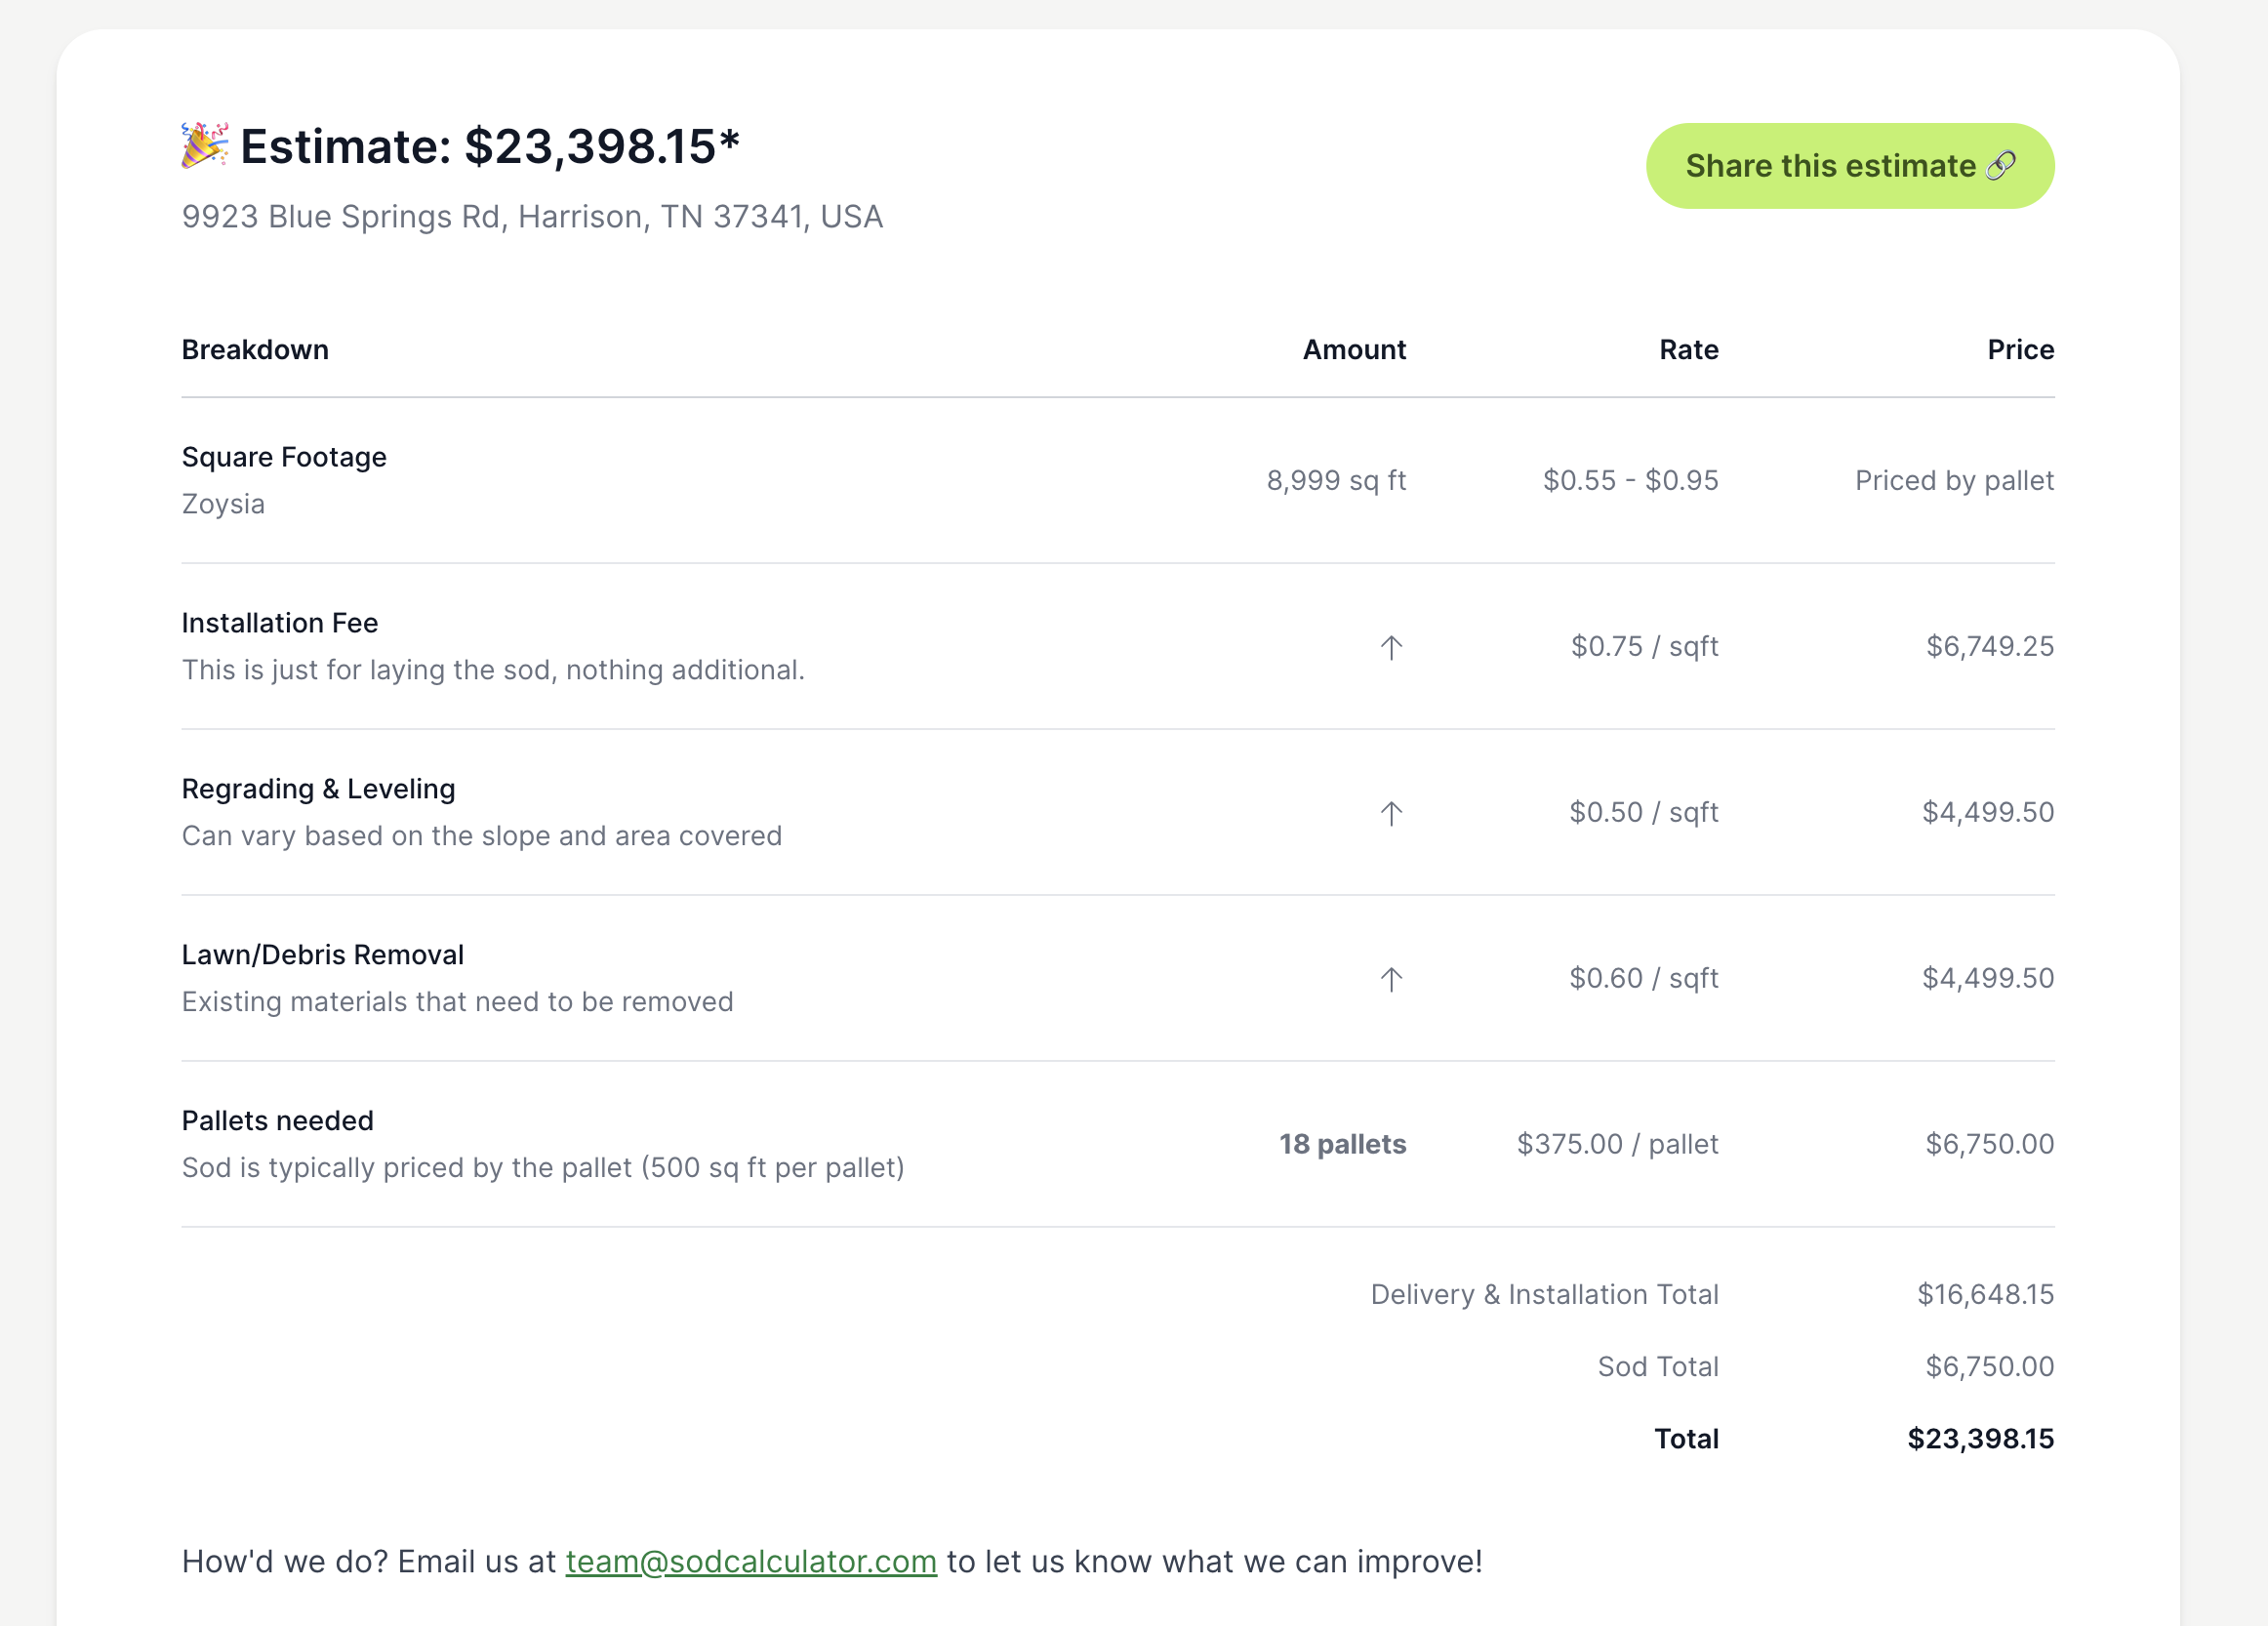2268x1626 pixels.
Task: Click the Estimate: $23,398.15 heading
Action: [490, 147]
